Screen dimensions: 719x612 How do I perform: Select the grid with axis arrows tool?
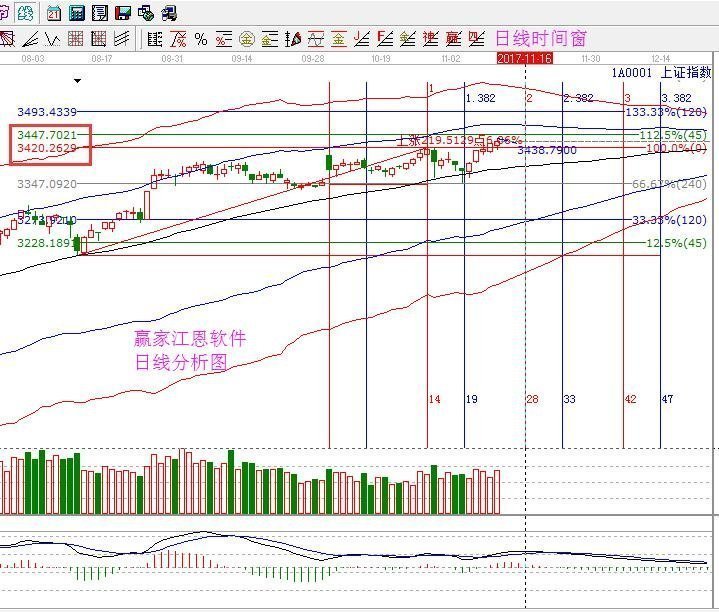point(99,39)
